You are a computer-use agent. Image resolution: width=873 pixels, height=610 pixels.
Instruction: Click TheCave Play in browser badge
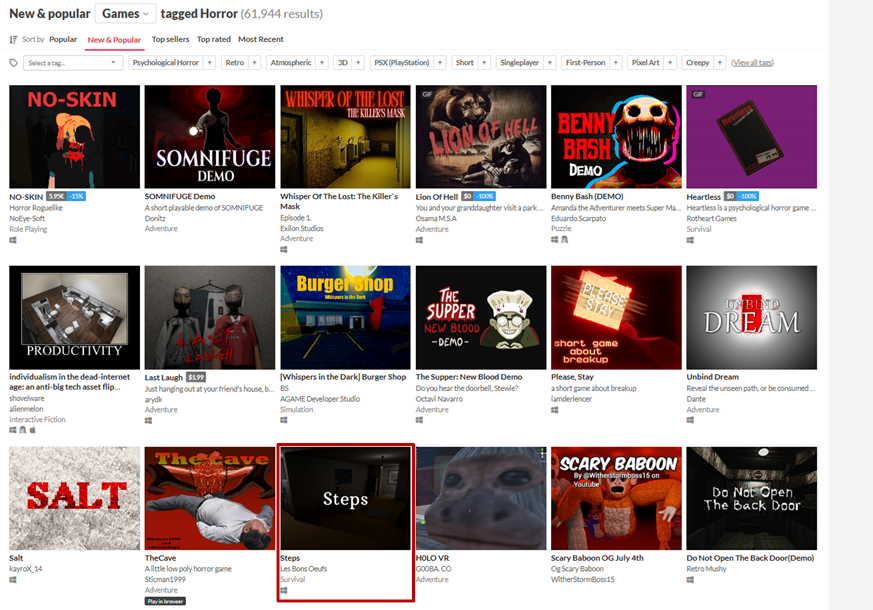coord(165,601)
